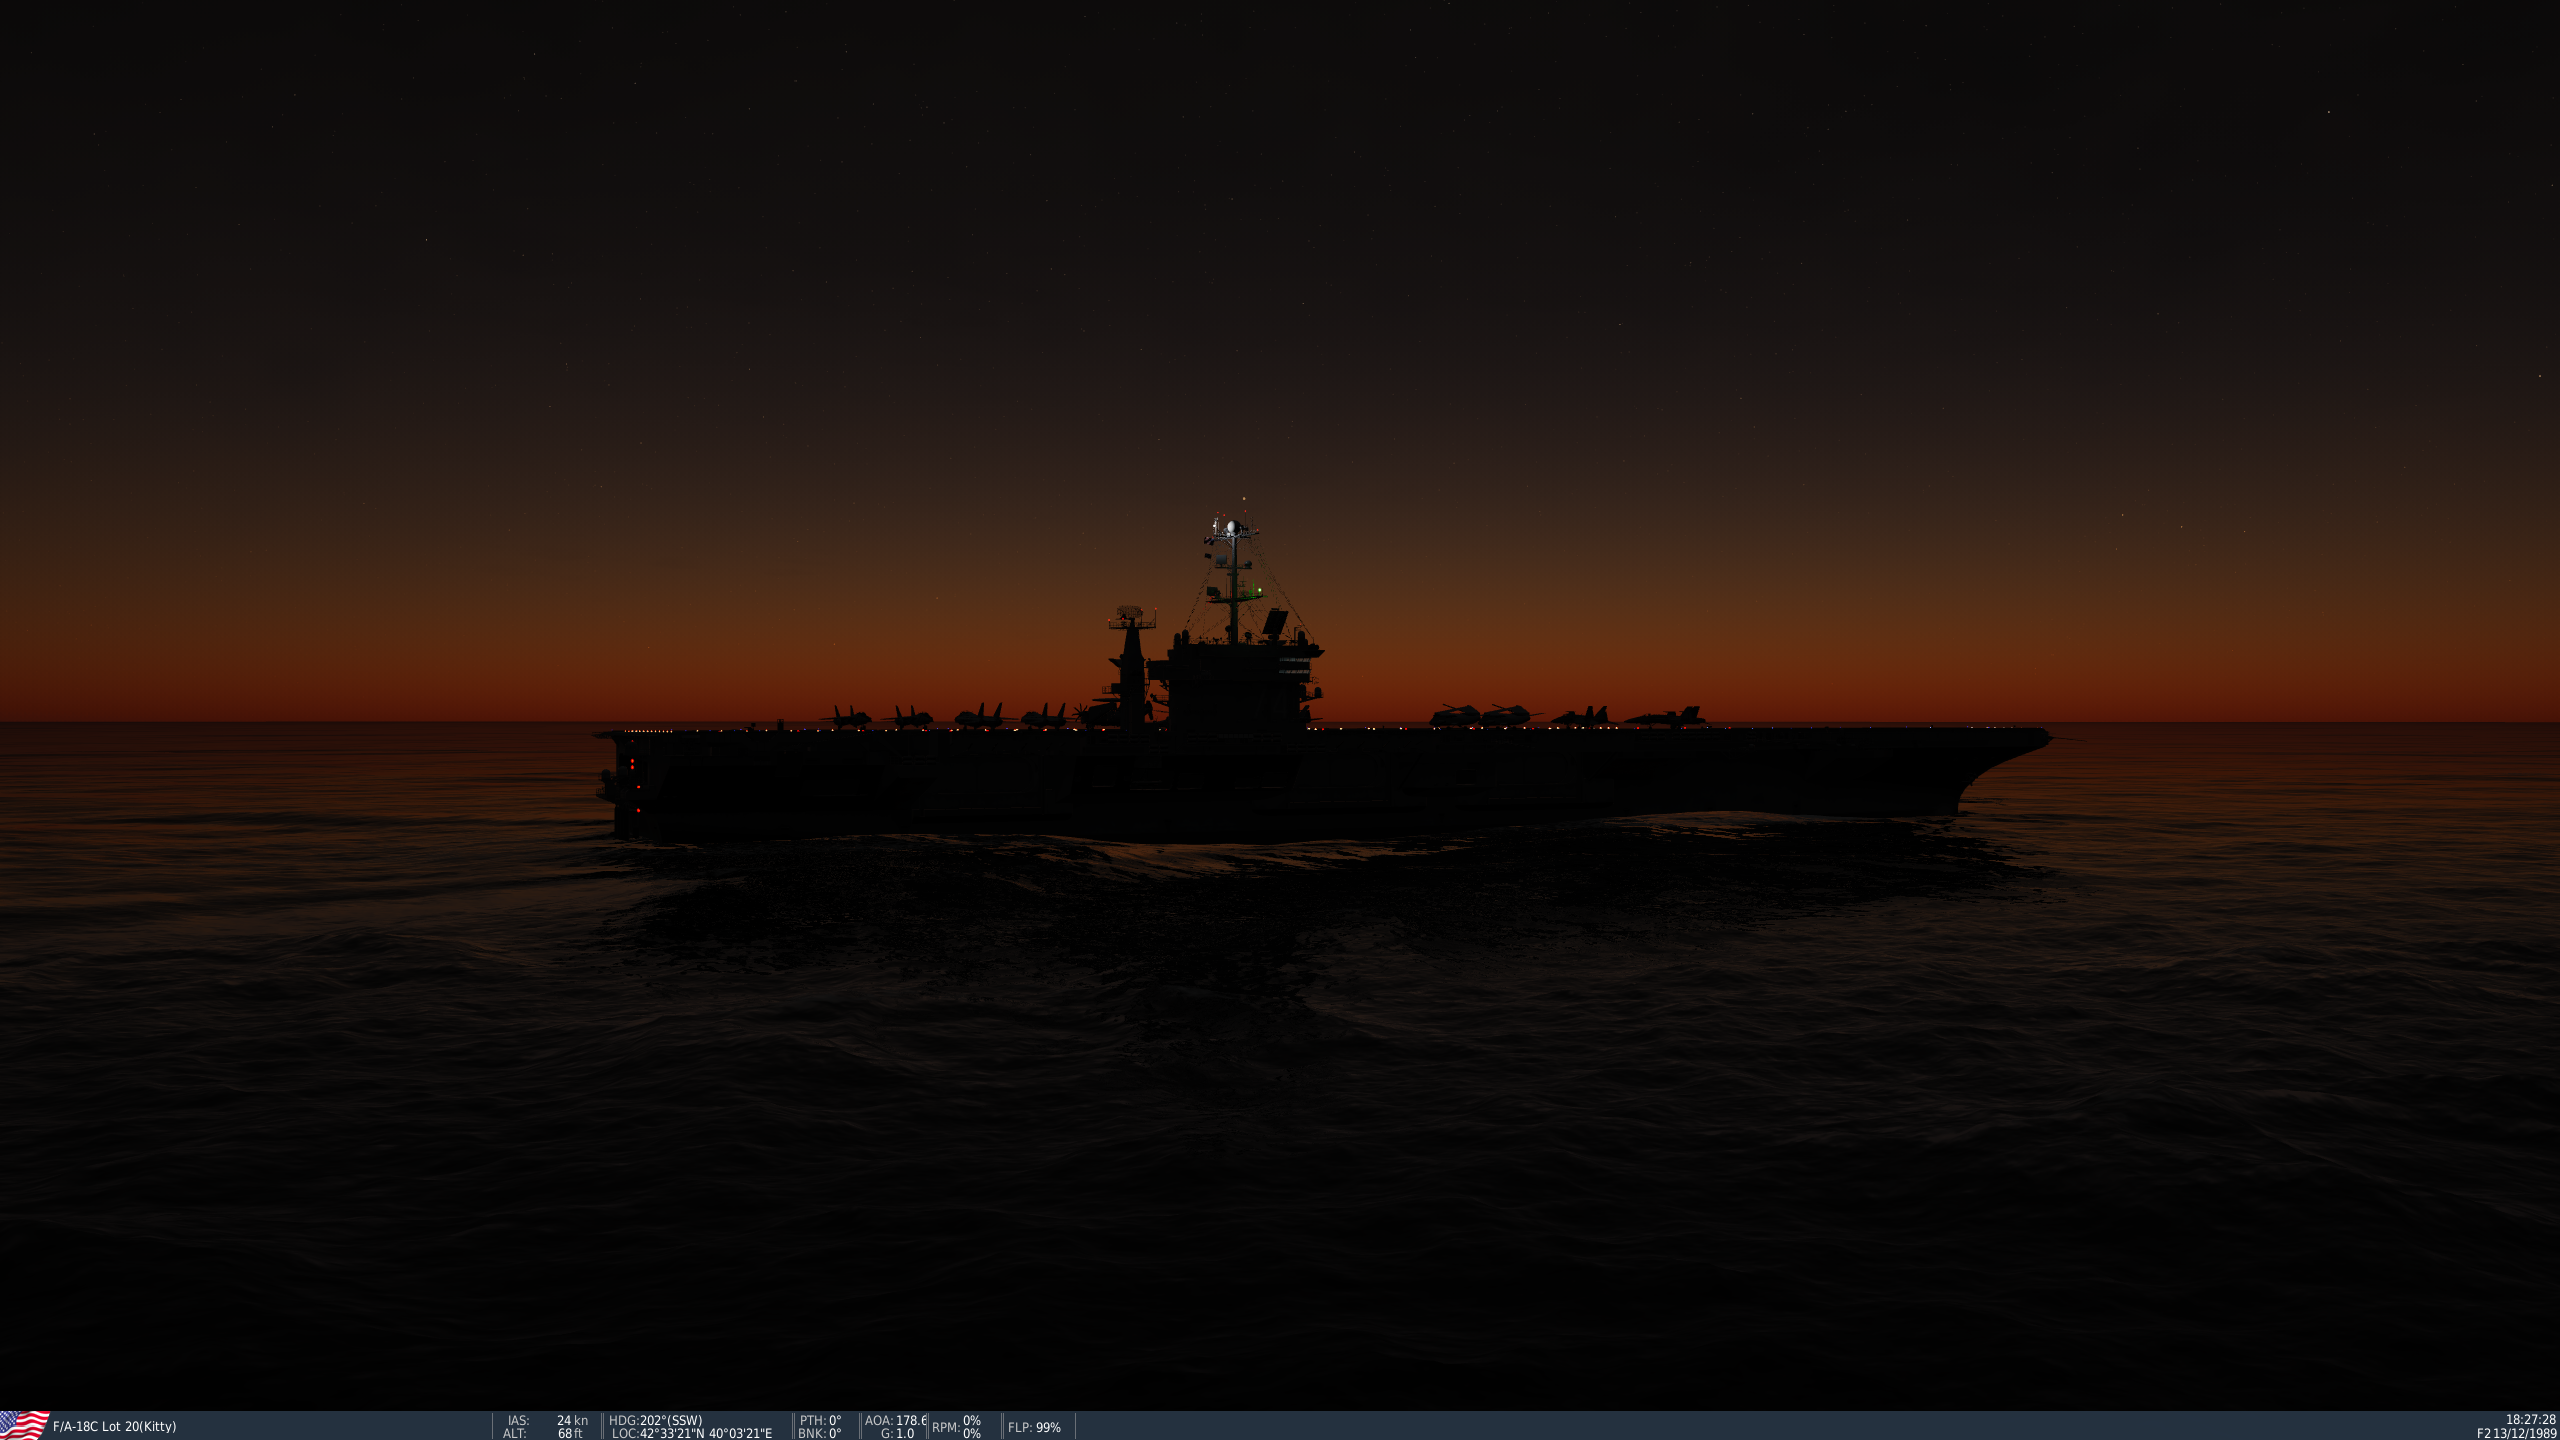Click the FLP 99% flaps indicator
Image resolution: width=2560 pixels, height=1440 pixels.
click(1034, 1427)
